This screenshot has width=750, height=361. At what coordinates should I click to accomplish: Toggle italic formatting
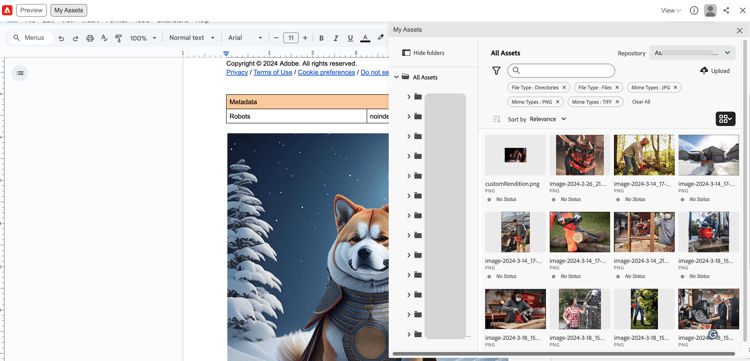click(336, 38)
